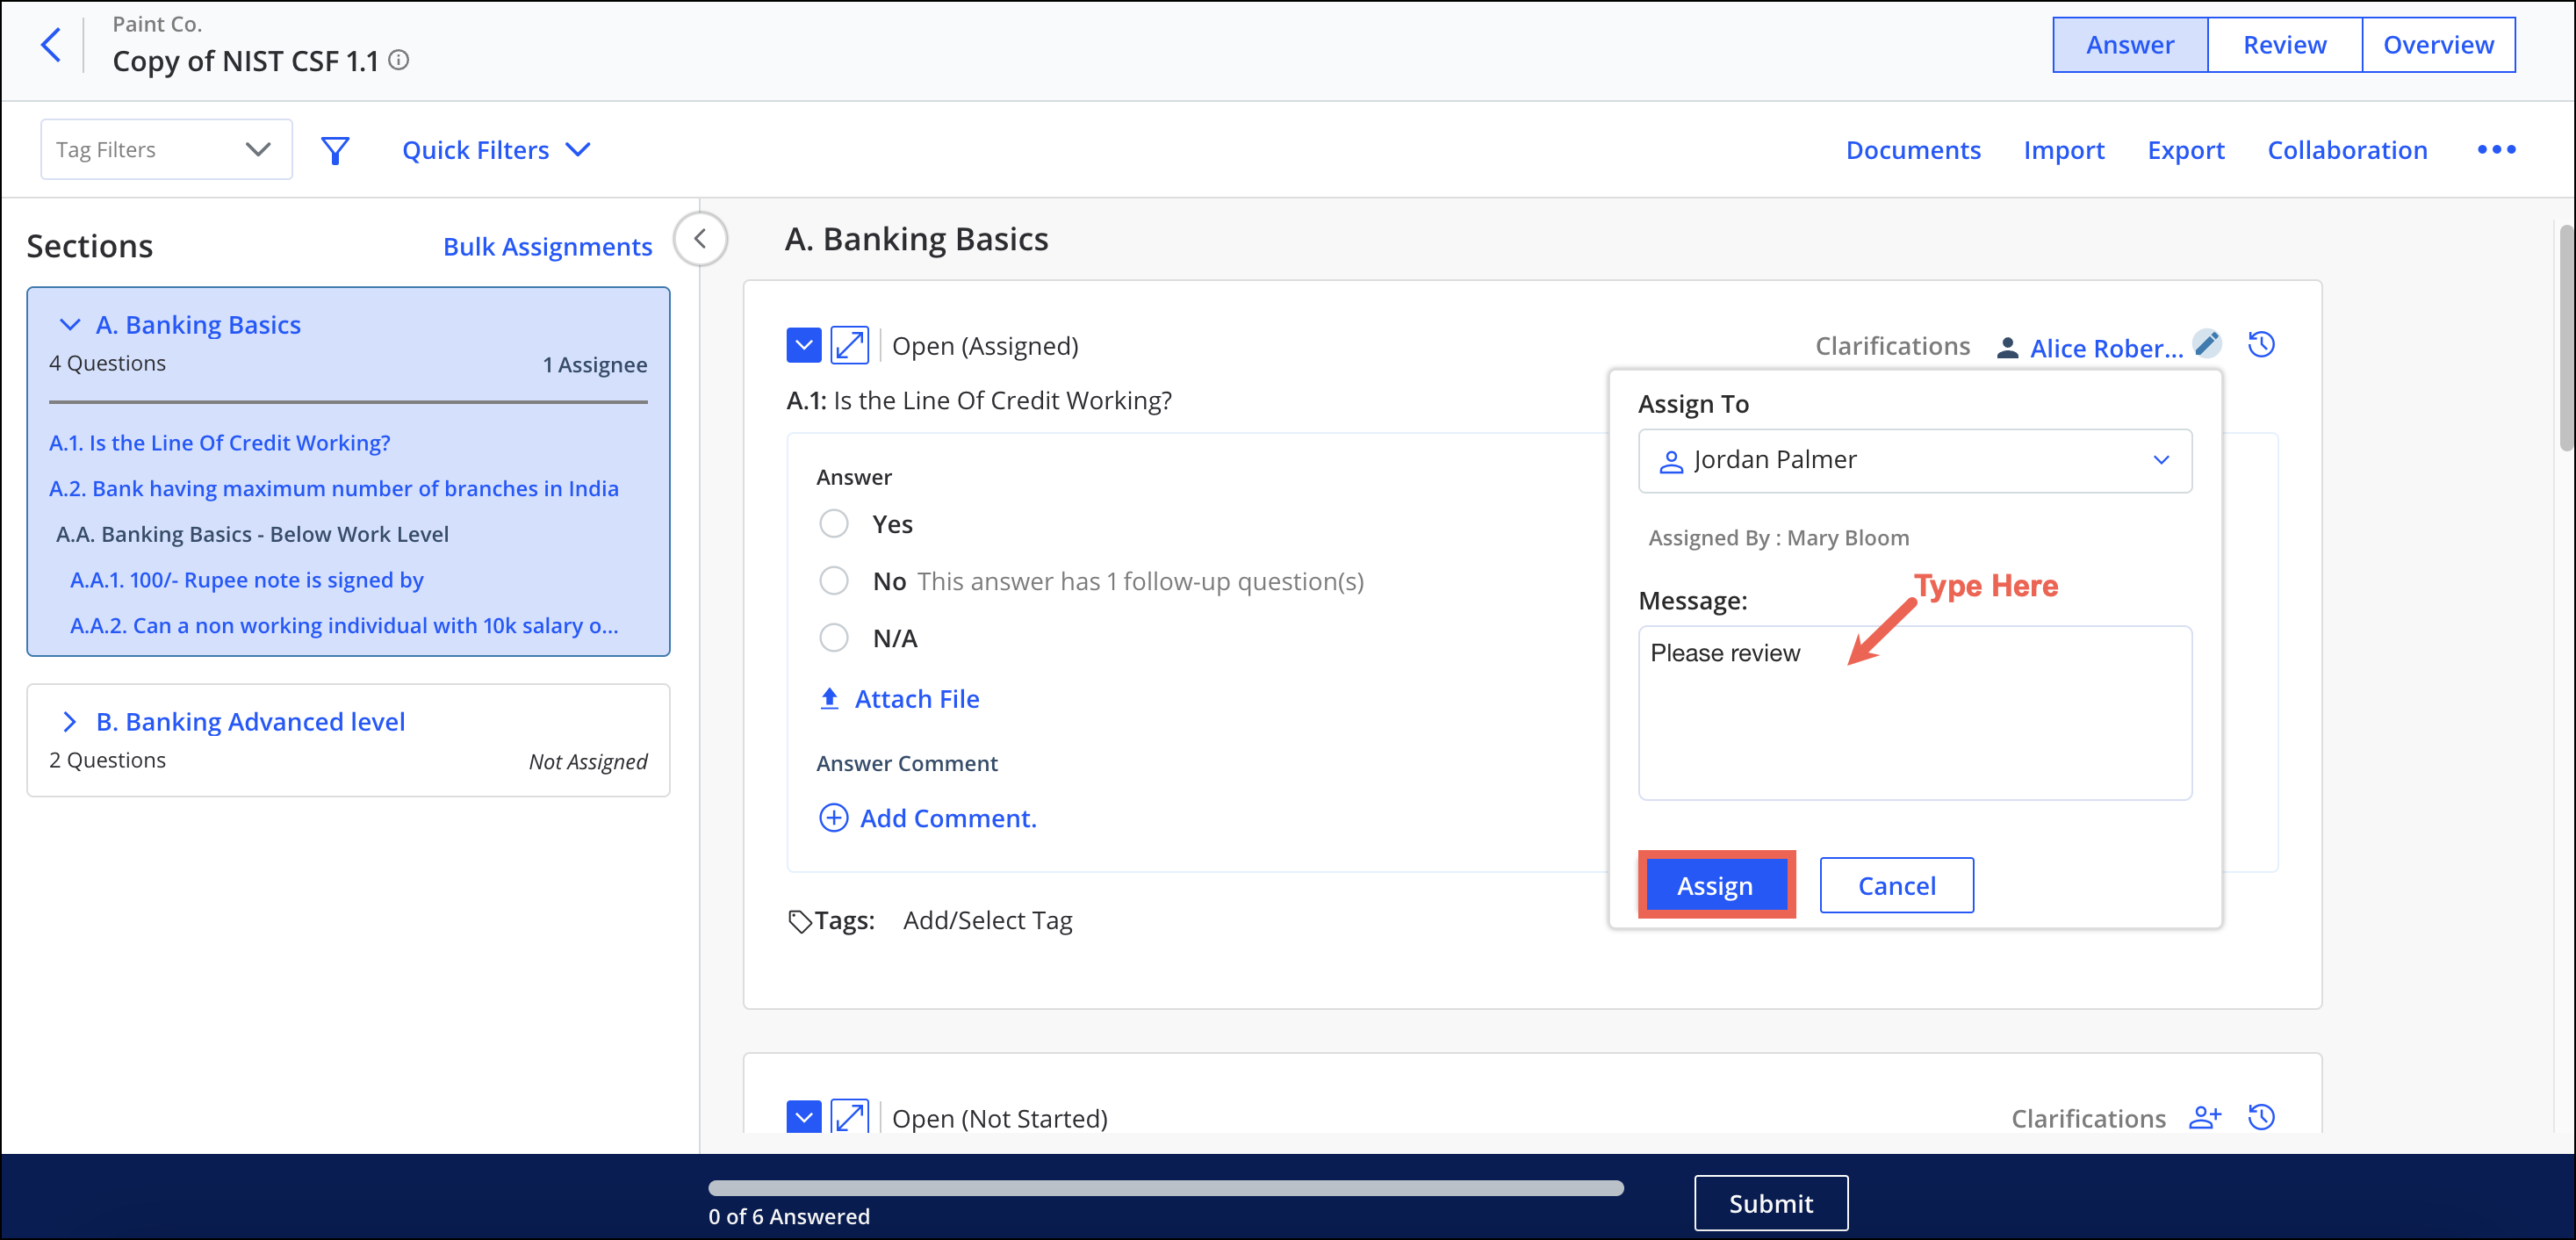Open history clock for question A.1

point(2261,345)
